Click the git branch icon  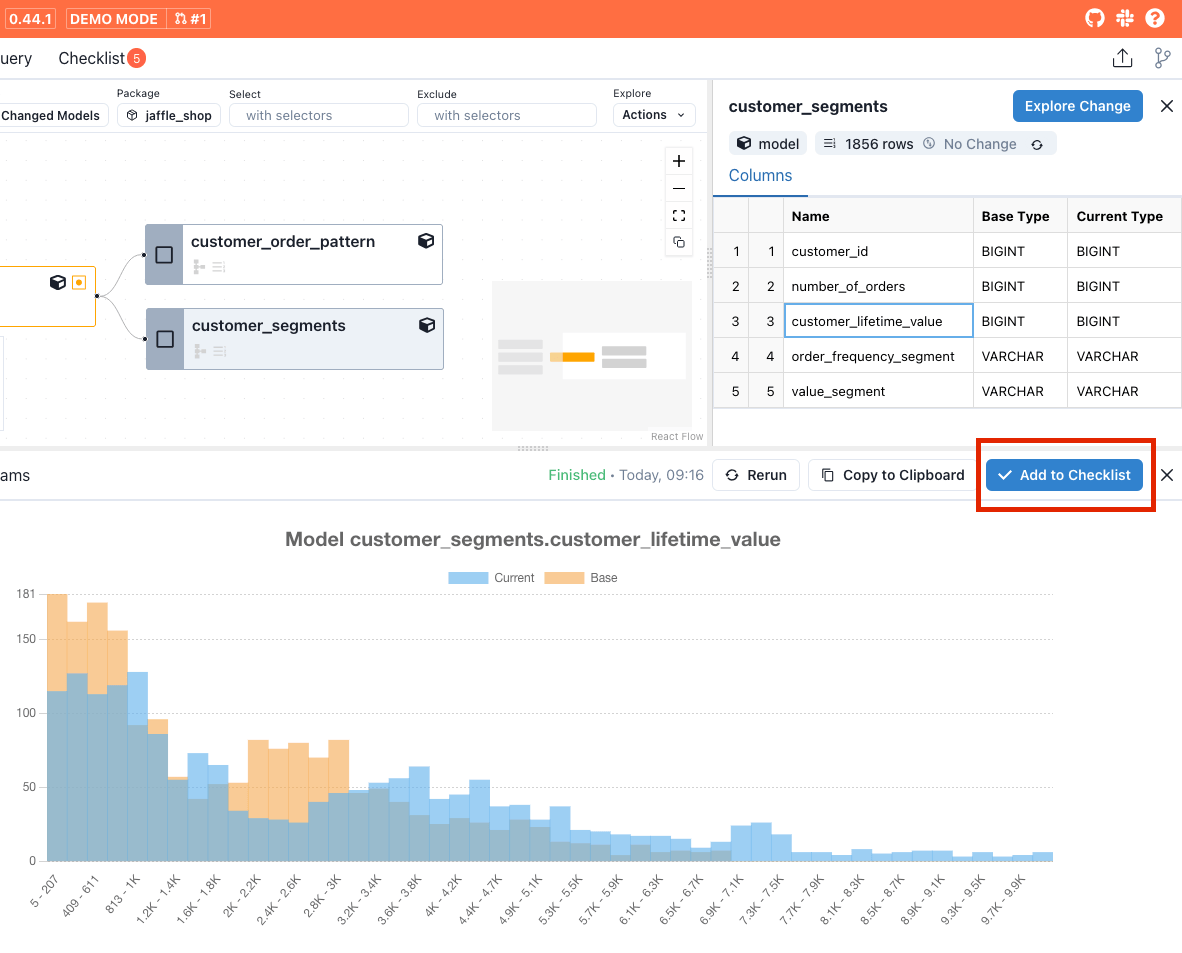(x=1162, y=58)
